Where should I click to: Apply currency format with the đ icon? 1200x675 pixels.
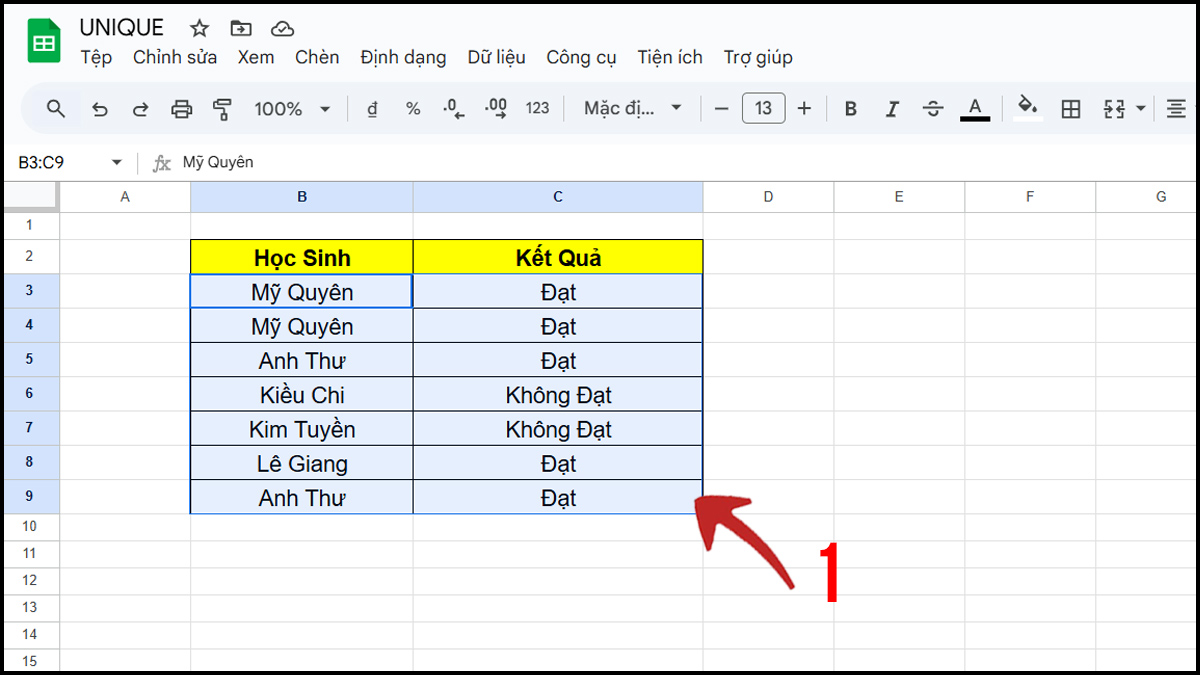[371, 108]
